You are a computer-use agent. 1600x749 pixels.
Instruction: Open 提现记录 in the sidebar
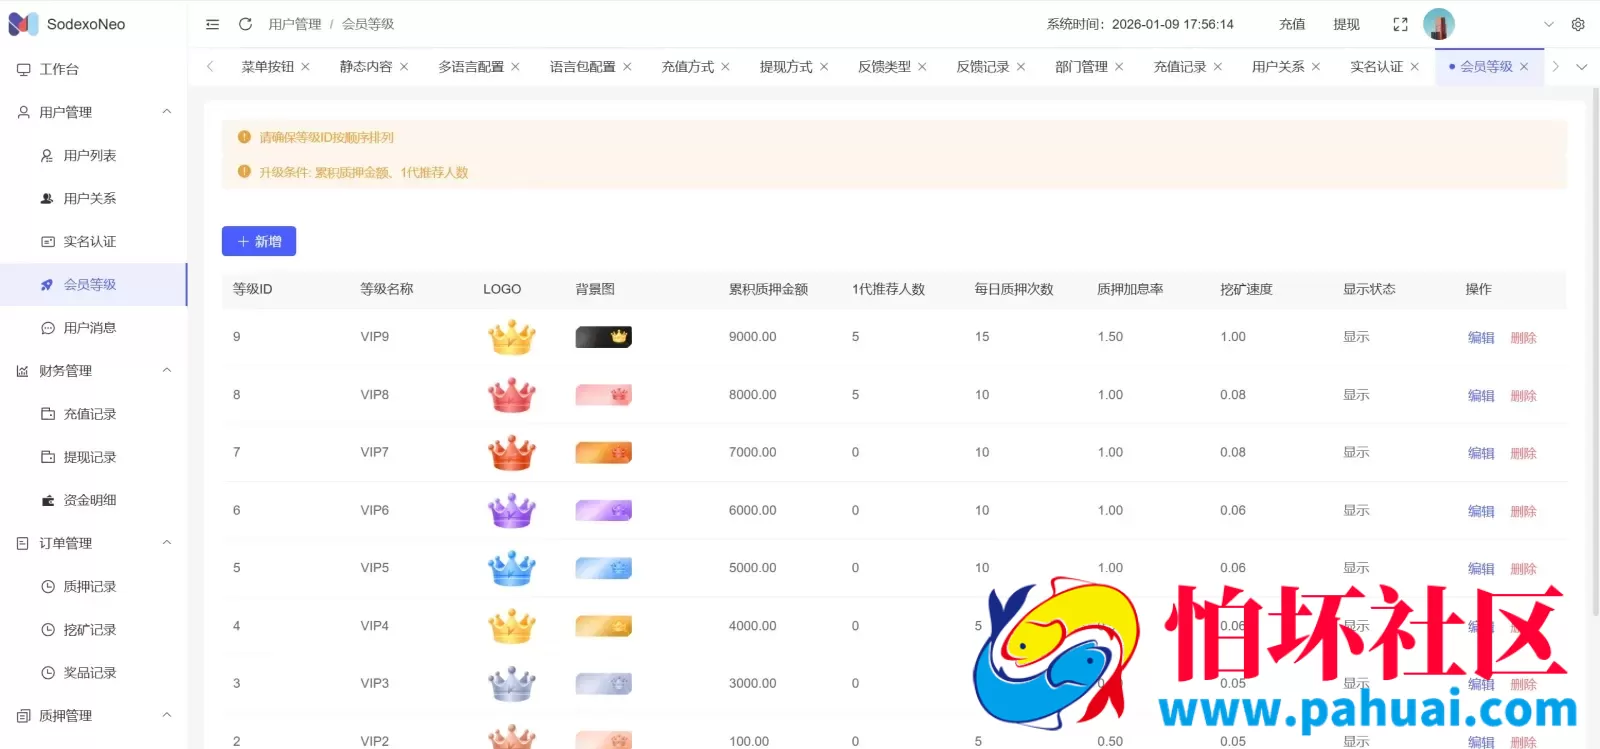tap(93, 457)
